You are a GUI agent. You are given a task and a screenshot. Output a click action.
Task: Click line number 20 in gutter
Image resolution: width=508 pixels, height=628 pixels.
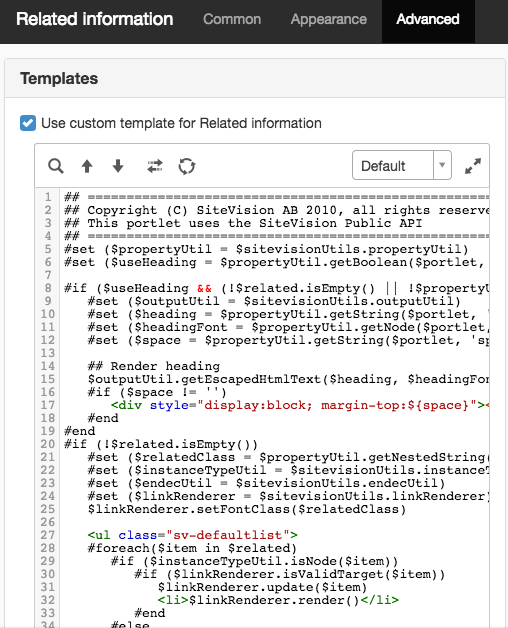[x=47, y=444]
